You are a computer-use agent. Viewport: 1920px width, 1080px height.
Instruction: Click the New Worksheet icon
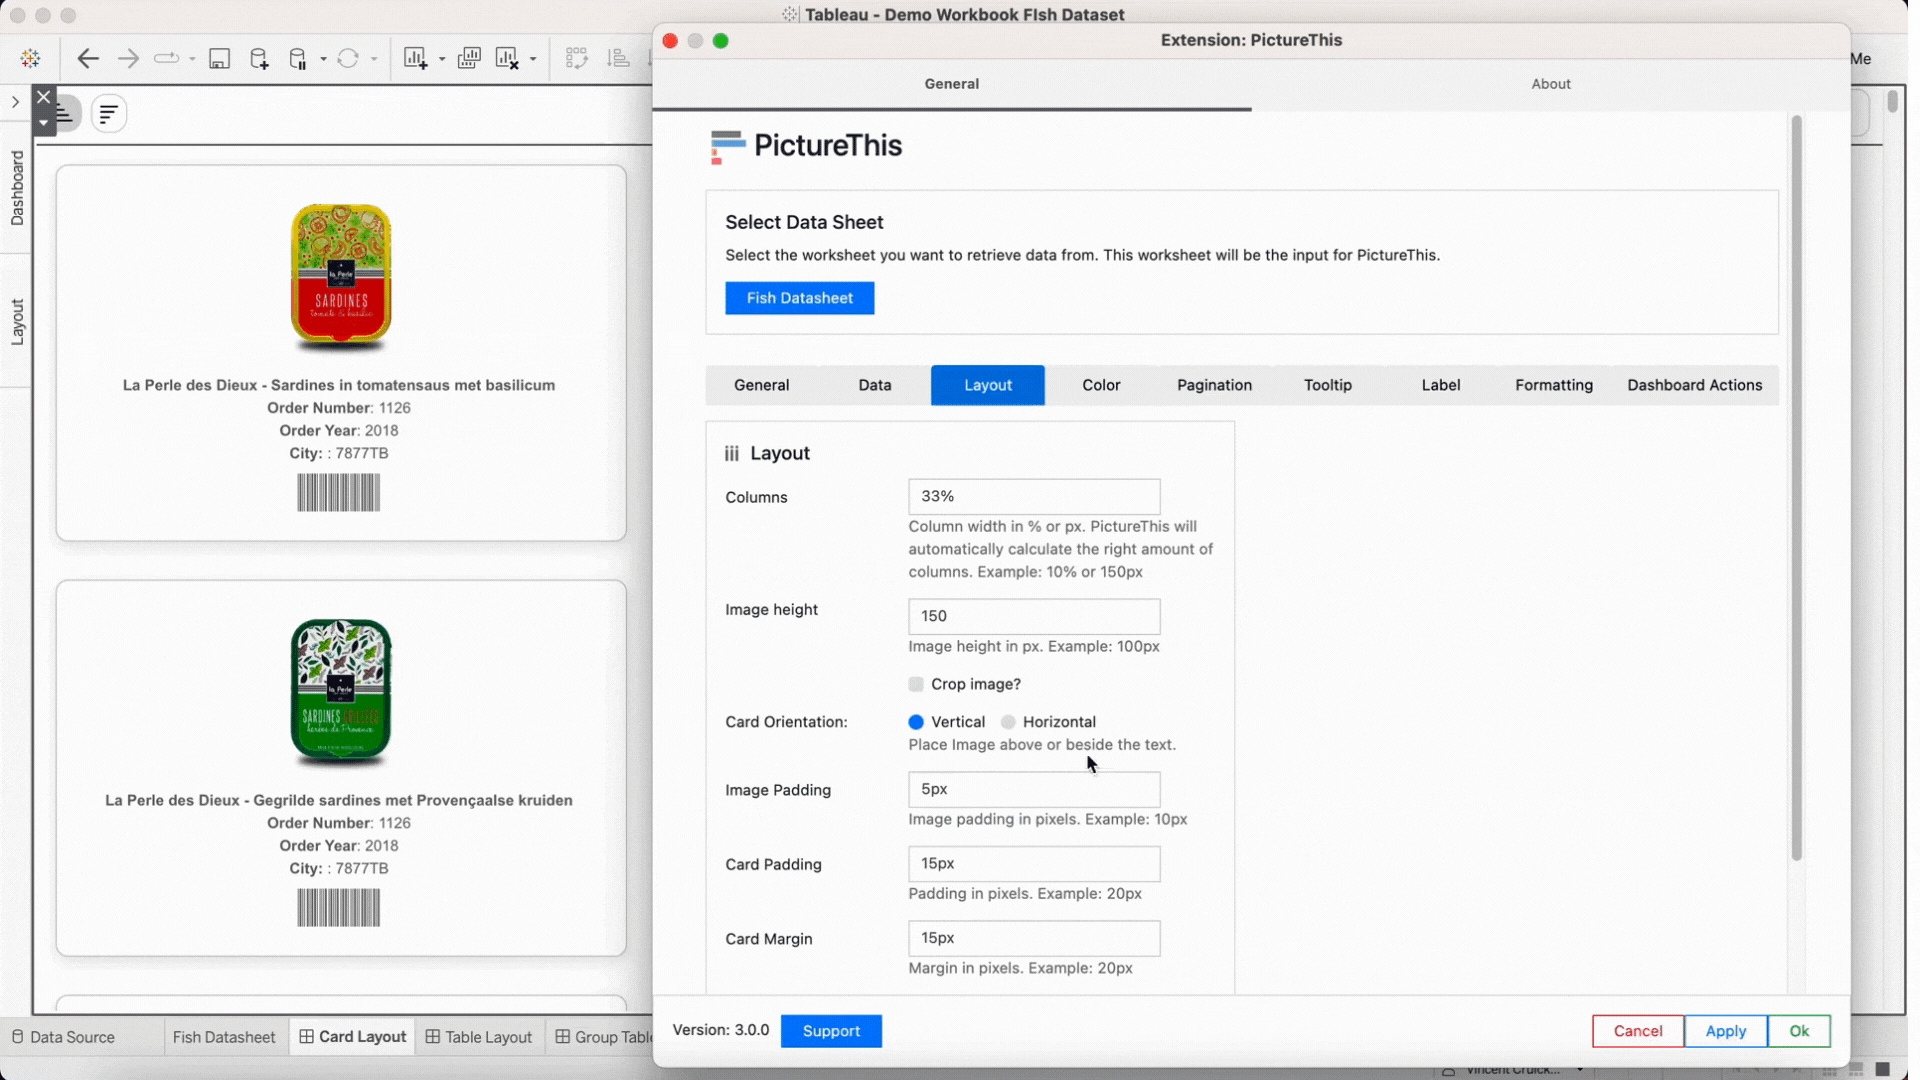tap(415, 59)
